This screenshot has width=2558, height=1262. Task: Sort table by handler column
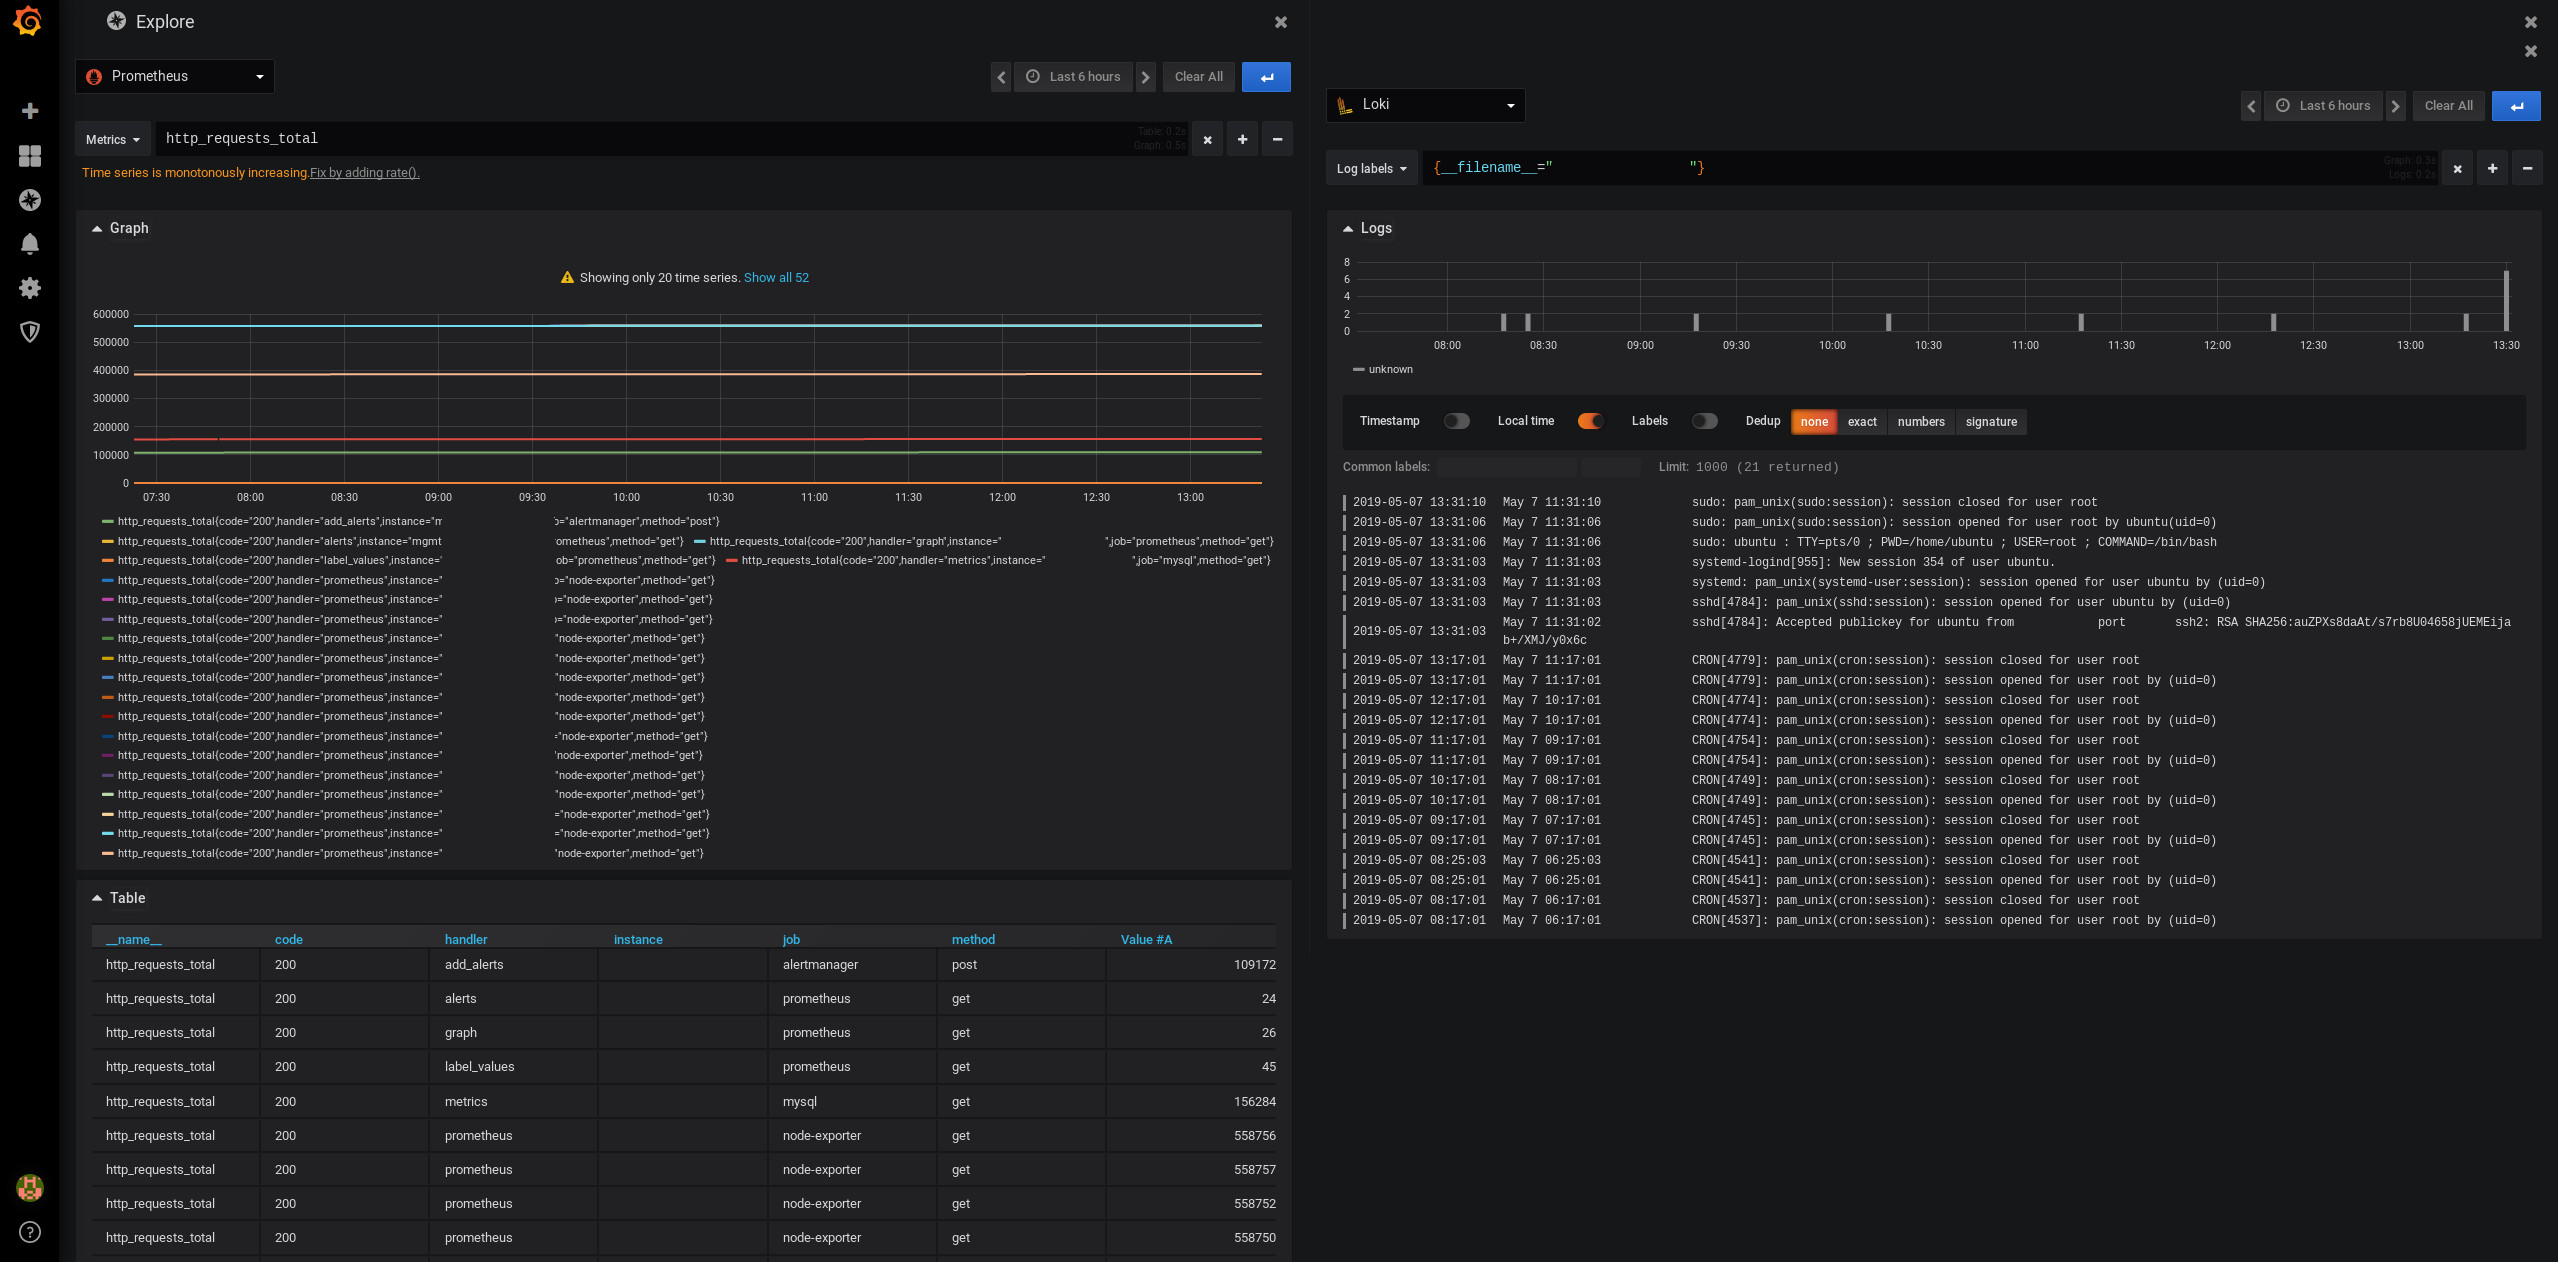pos(466,940)
